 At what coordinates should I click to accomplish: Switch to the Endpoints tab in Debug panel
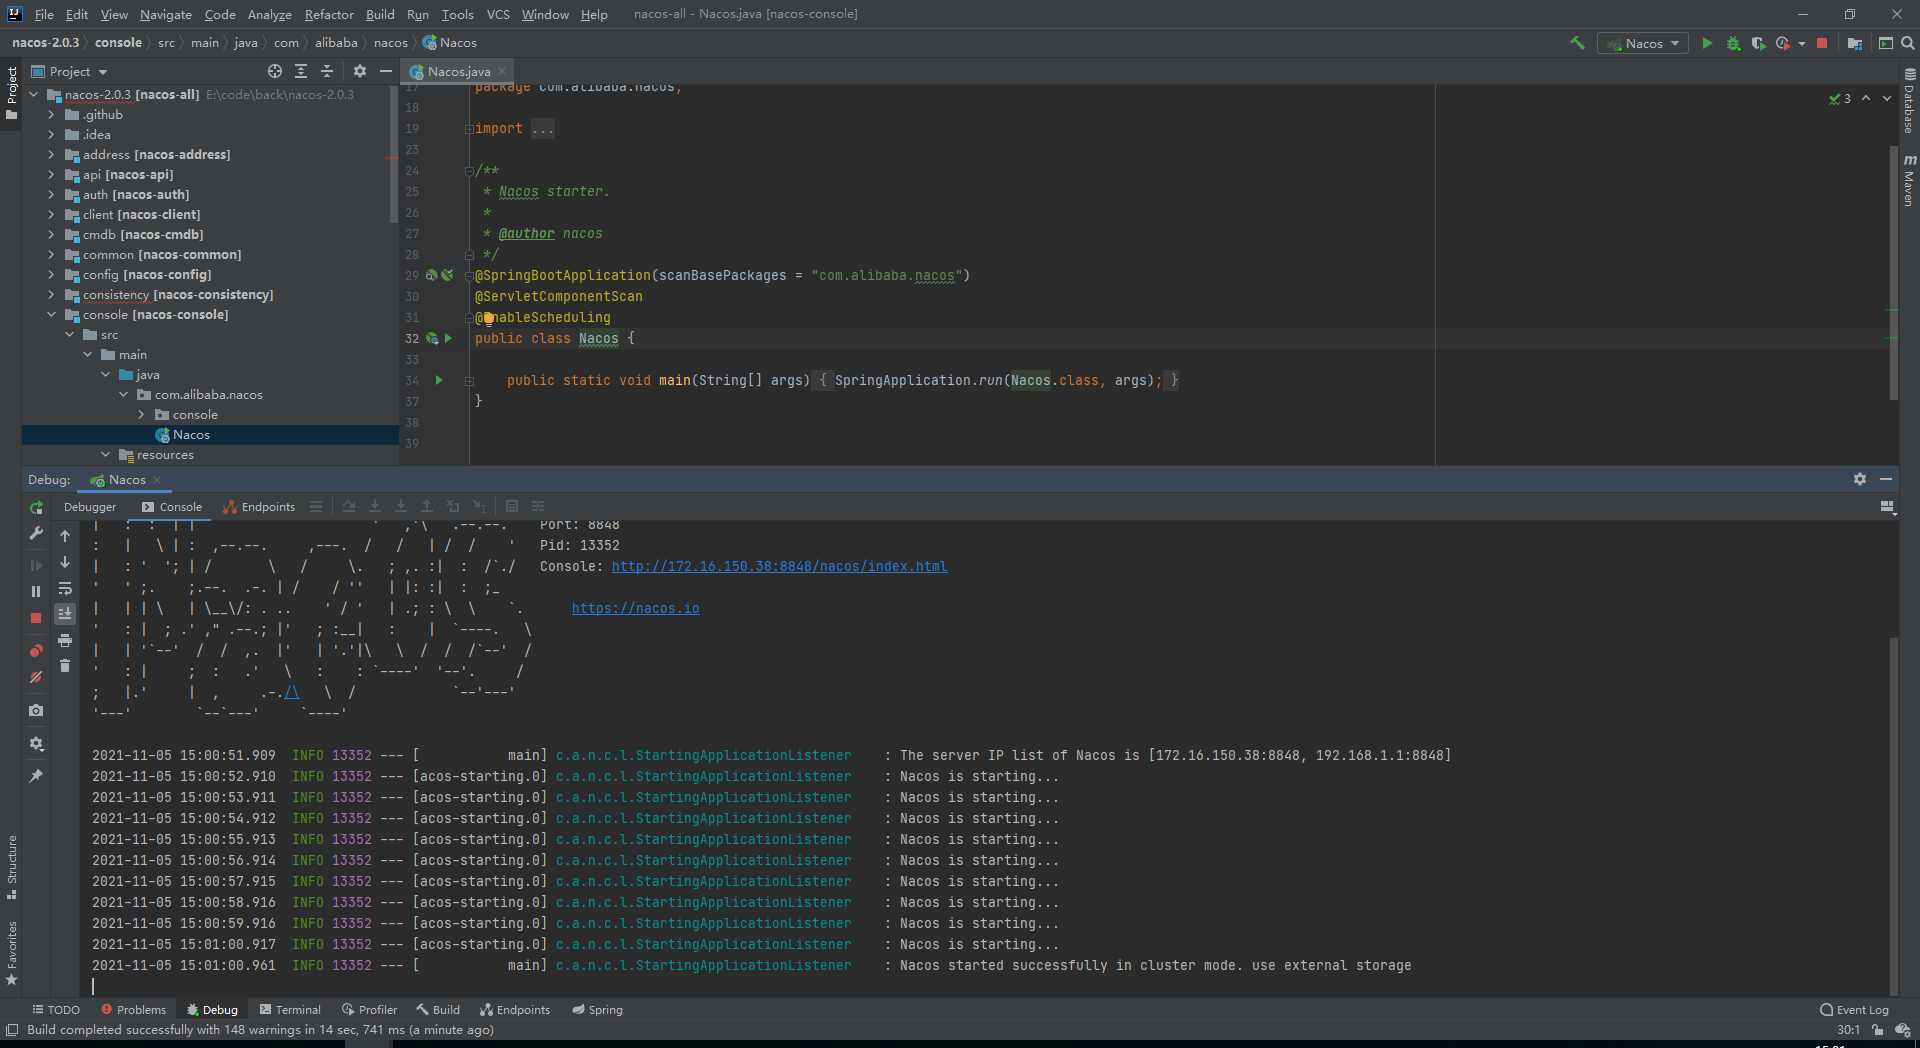(259, 507)
